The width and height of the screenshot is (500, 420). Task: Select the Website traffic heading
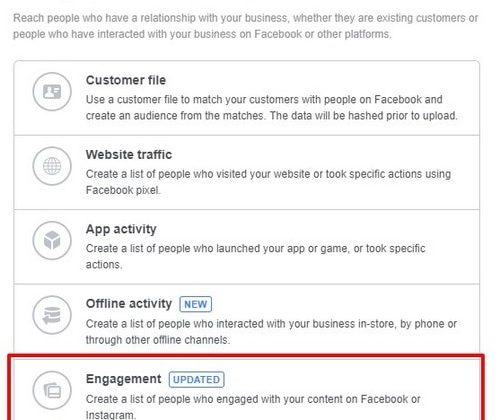(129, 155)
